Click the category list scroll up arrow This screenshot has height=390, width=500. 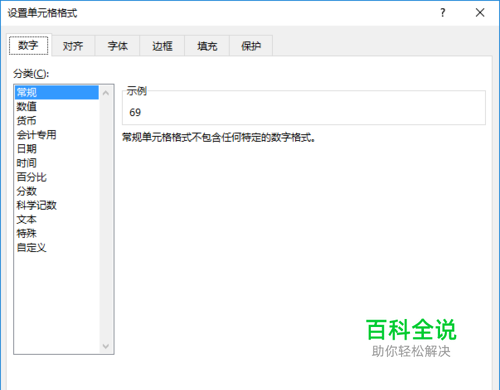pyautogui.click(x=106, y=93)
